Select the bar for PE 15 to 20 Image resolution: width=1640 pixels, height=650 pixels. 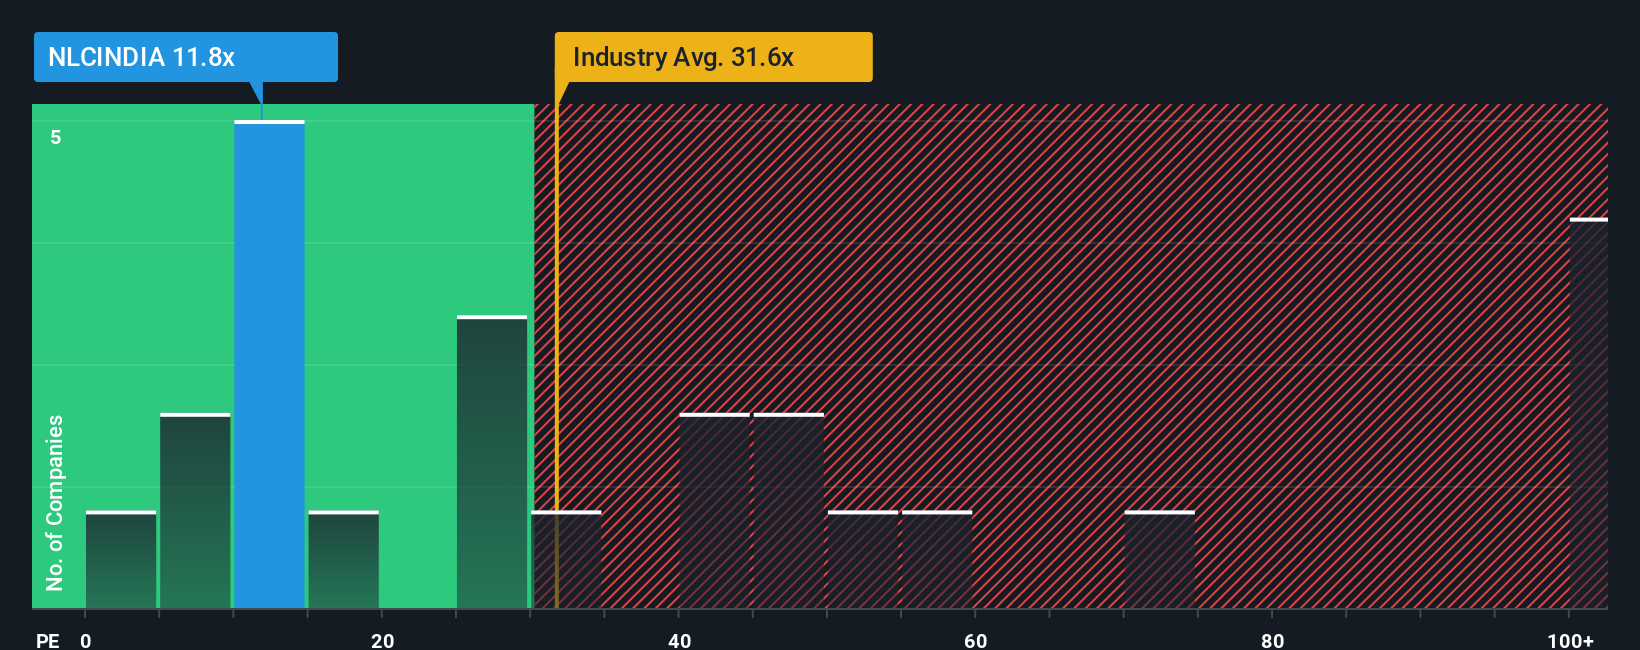pyautogui.click(x=344, y=559)
